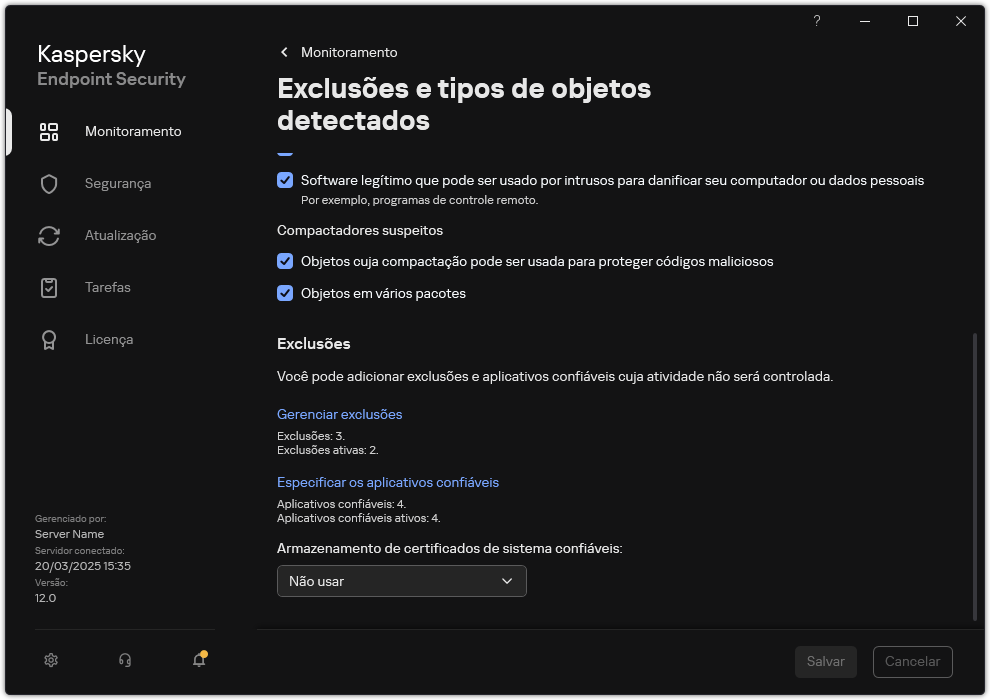Viewport: 990px width, 700px height.
Task: Go back to Monitoramento via back arrow
Action: [x=283, y=52]
